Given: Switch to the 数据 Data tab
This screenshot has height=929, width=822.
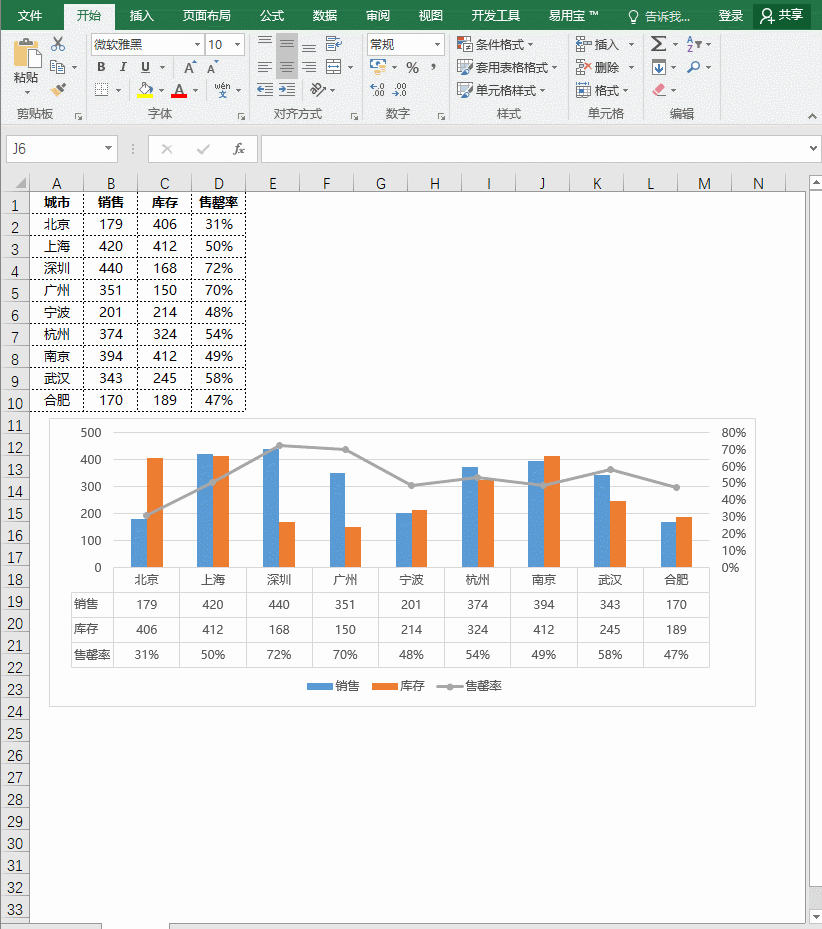Looking at the screenshot, I should 325,15.
